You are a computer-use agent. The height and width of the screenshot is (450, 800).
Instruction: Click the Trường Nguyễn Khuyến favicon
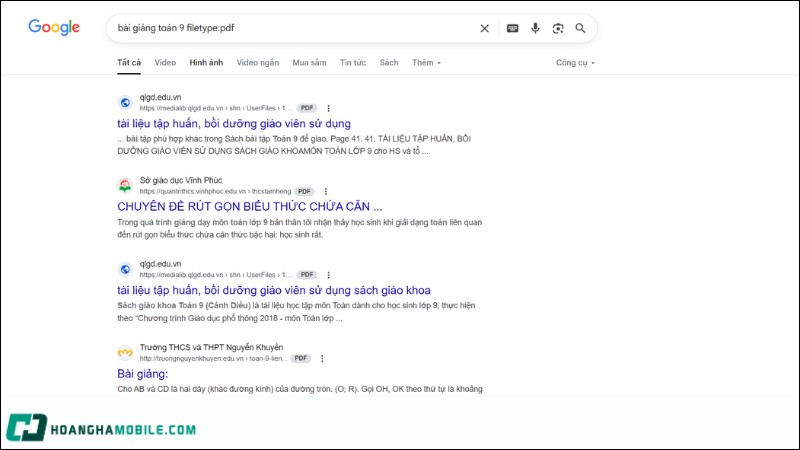125,353
